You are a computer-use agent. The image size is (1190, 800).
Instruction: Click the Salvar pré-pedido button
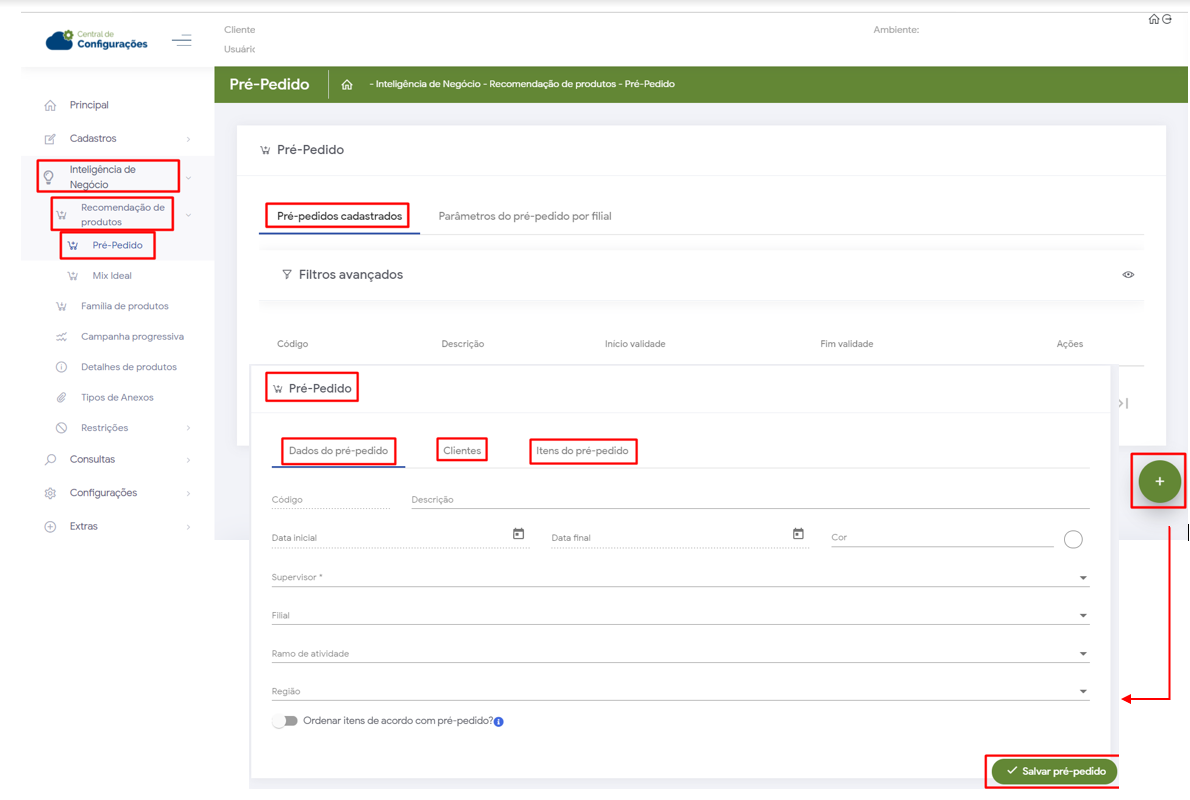pos(1055,771)
